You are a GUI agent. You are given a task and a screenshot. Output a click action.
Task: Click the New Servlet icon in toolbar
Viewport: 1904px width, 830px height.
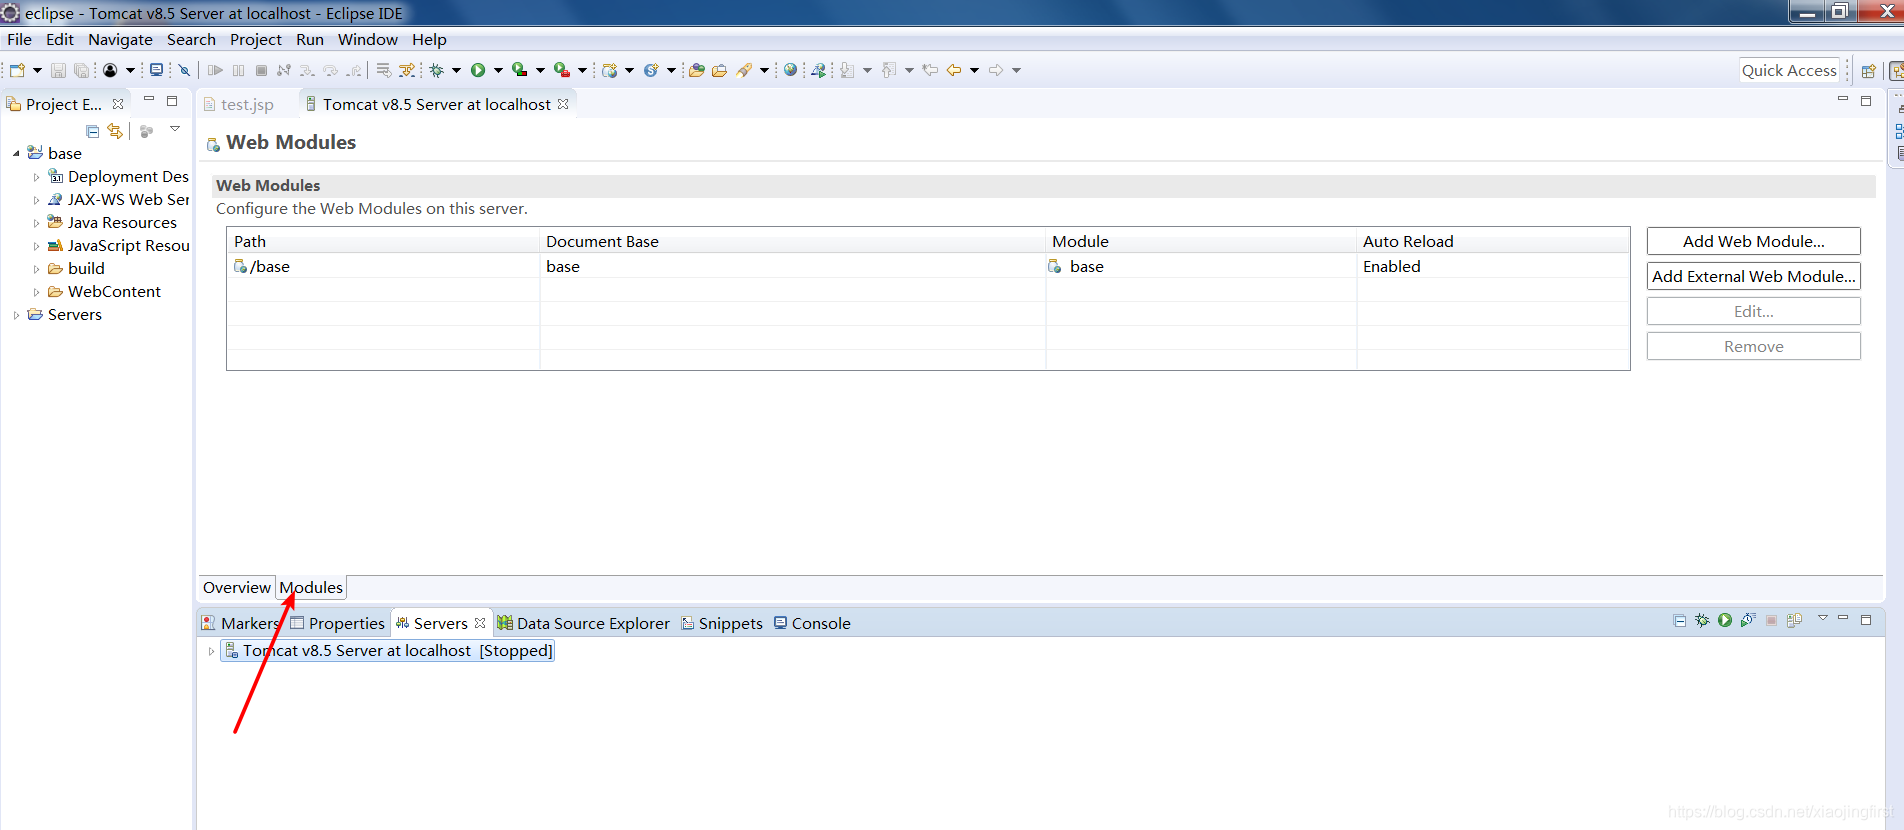pos(651,70)
